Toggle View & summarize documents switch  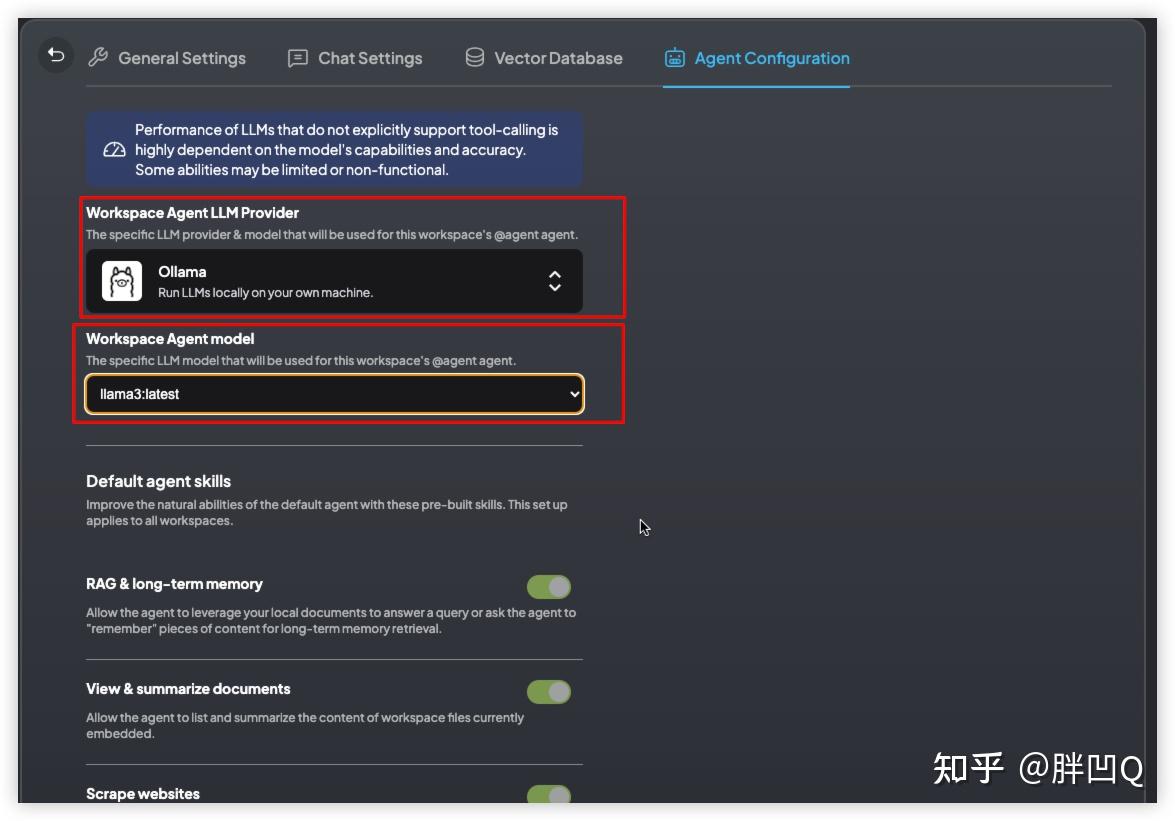(x=549, y=691)
